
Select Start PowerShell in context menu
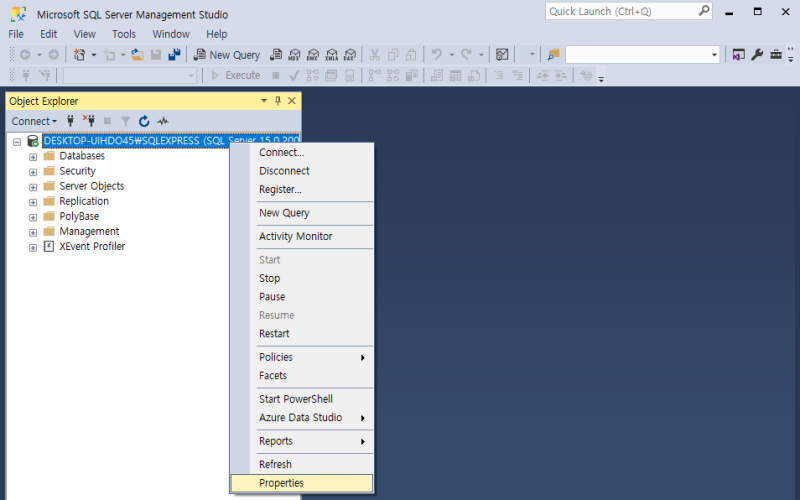302,399
